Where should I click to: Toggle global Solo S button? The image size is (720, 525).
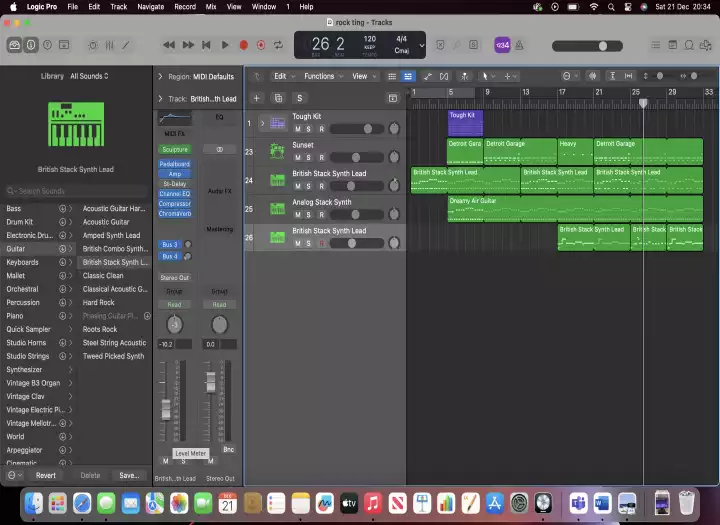point(300,98)
